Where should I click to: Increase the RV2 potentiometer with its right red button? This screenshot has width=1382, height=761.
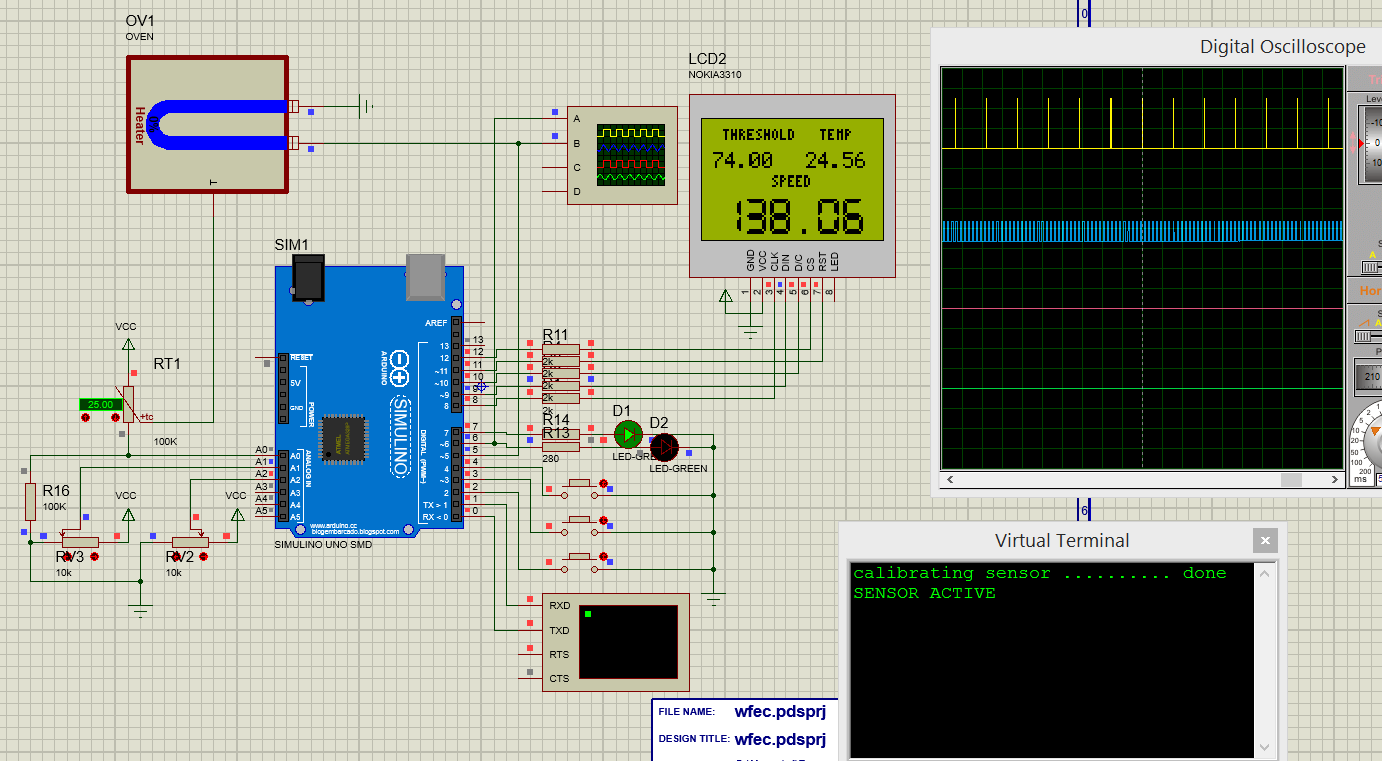click(204, 556)
